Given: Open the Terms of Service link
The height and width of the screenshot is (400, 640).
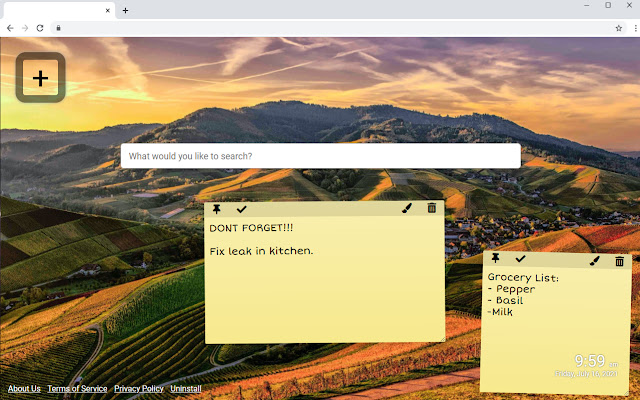Looking at the screenshot, I should (77, 389).
